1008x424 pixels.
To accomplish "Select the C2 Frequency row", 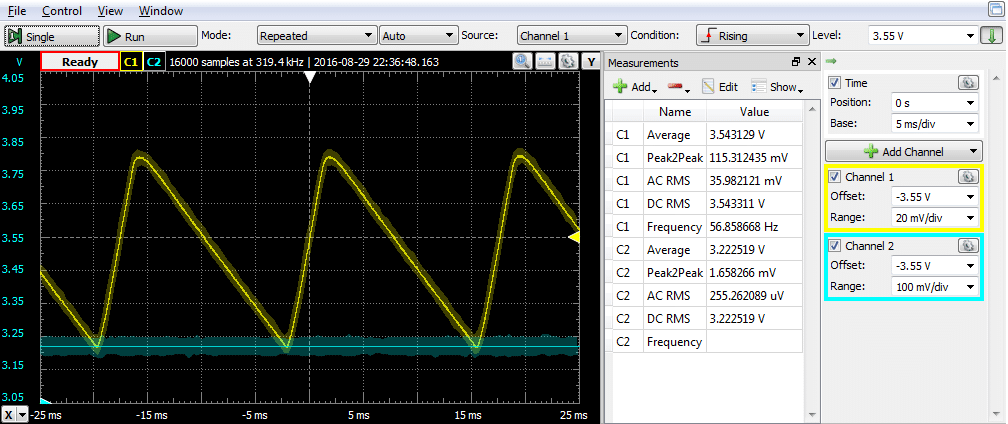I will point(707,341).
